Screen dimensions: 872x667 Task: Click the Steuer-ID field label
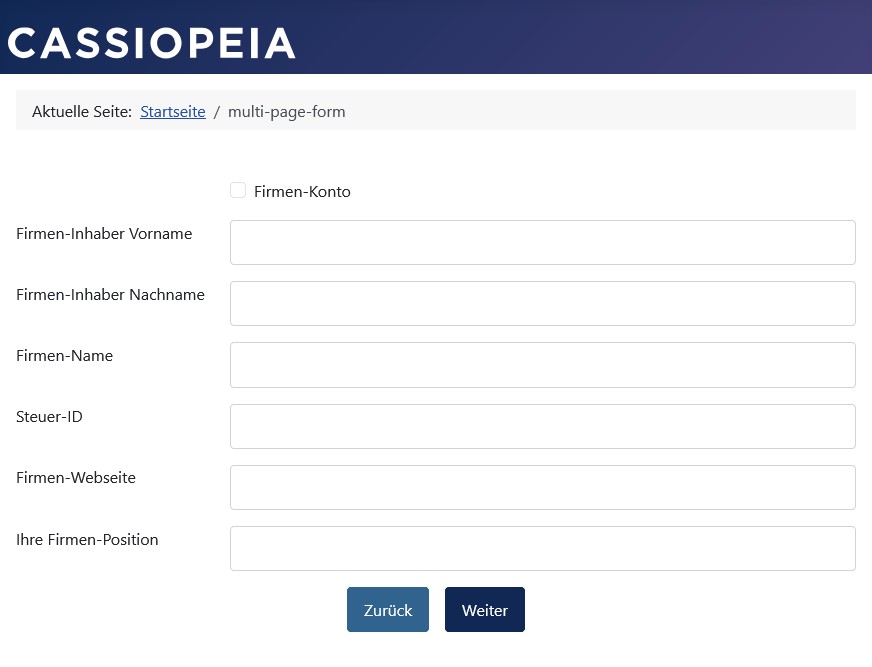click(50, 417)
